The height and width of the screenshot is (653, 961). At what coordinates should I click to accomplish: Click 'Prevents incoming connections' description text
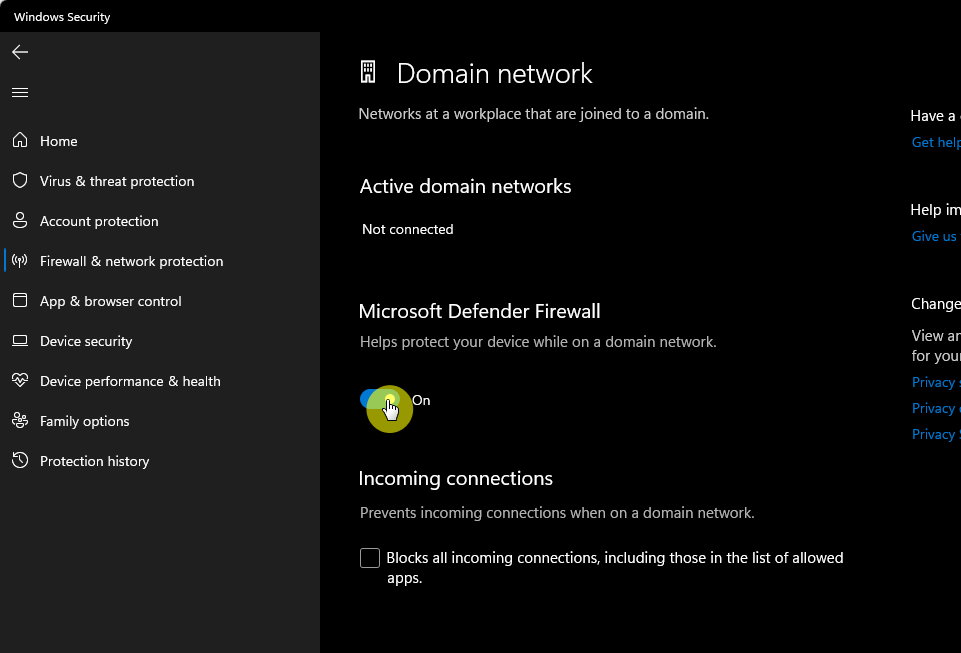coord(557,513)
